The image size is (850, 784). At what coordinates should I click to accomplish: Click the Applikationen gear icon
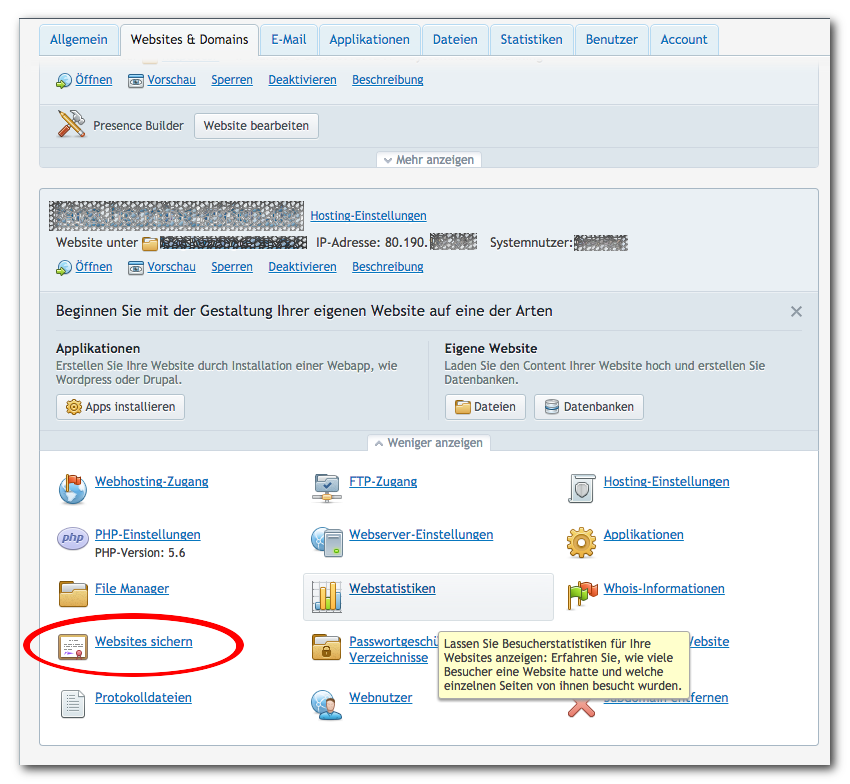click(x=581, y=542)
